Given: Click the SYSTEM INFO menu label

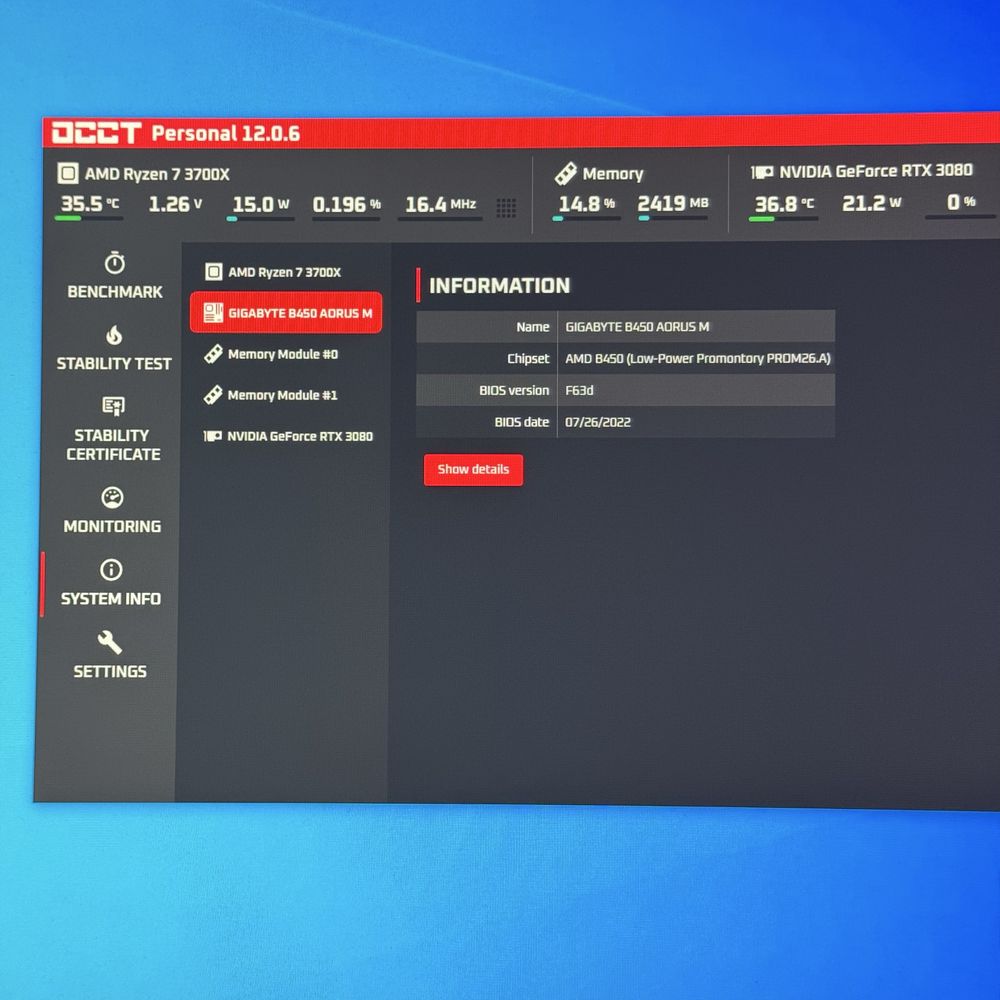Looking at the screenshot, I should click(111, 599).
